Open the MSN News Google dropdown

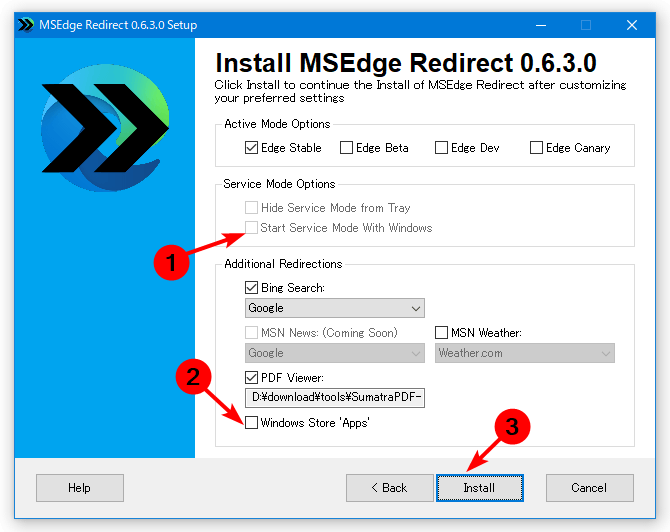click(x=335, y=353)
